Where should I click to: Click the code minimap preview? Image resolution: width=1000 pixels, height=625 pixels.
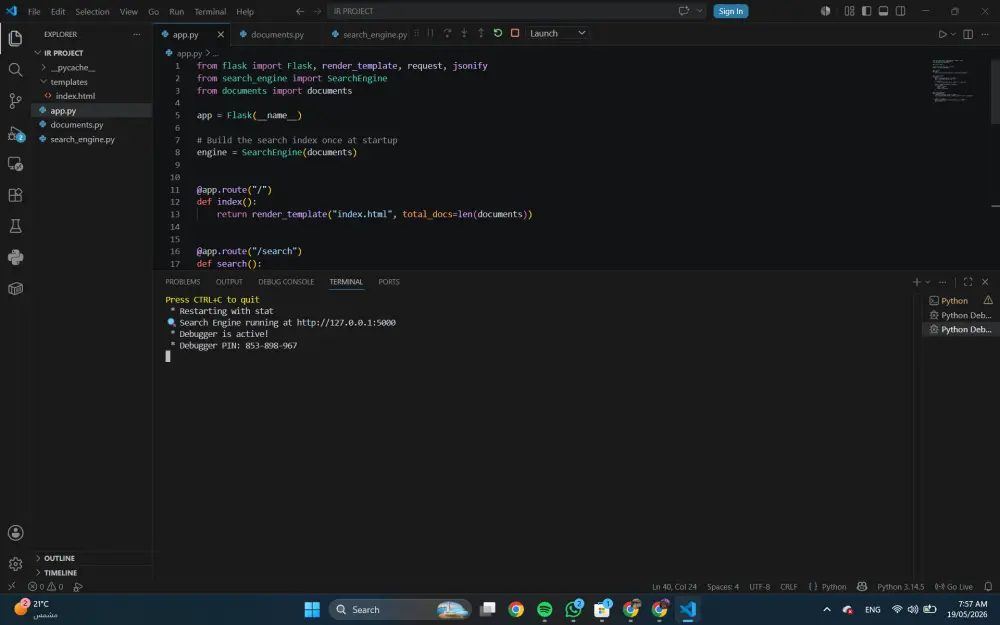(x=954, y=80)
